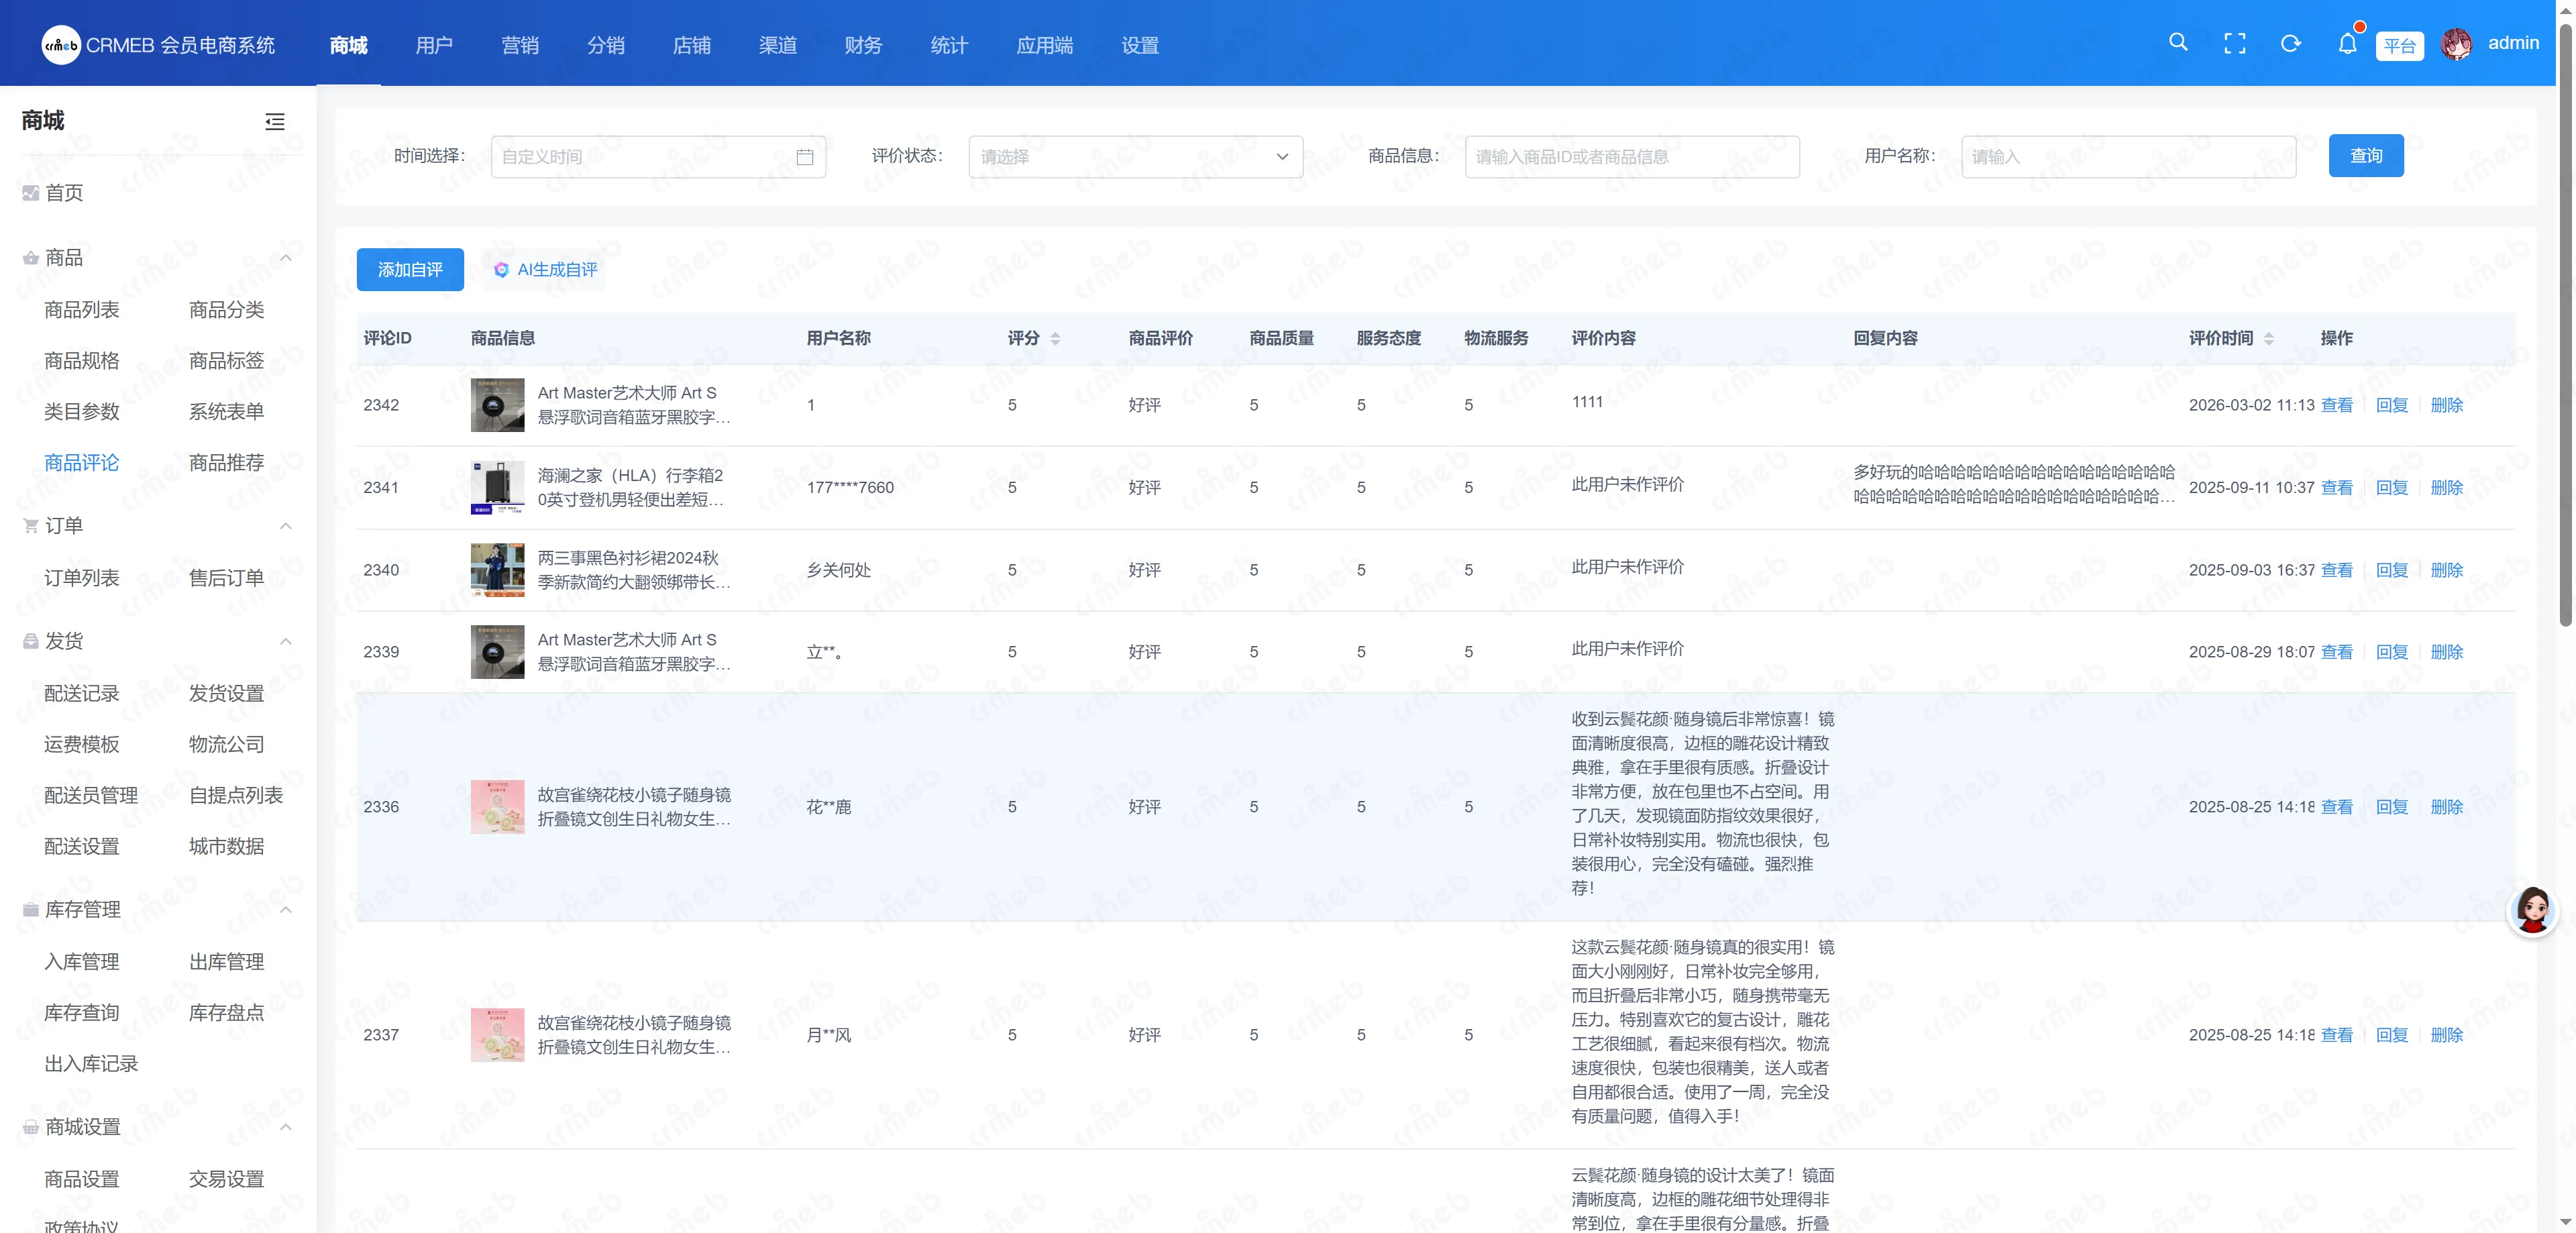2576x1233 pixels.
Task: Open the customer service floating avatar
Action: click(2532, 910)
